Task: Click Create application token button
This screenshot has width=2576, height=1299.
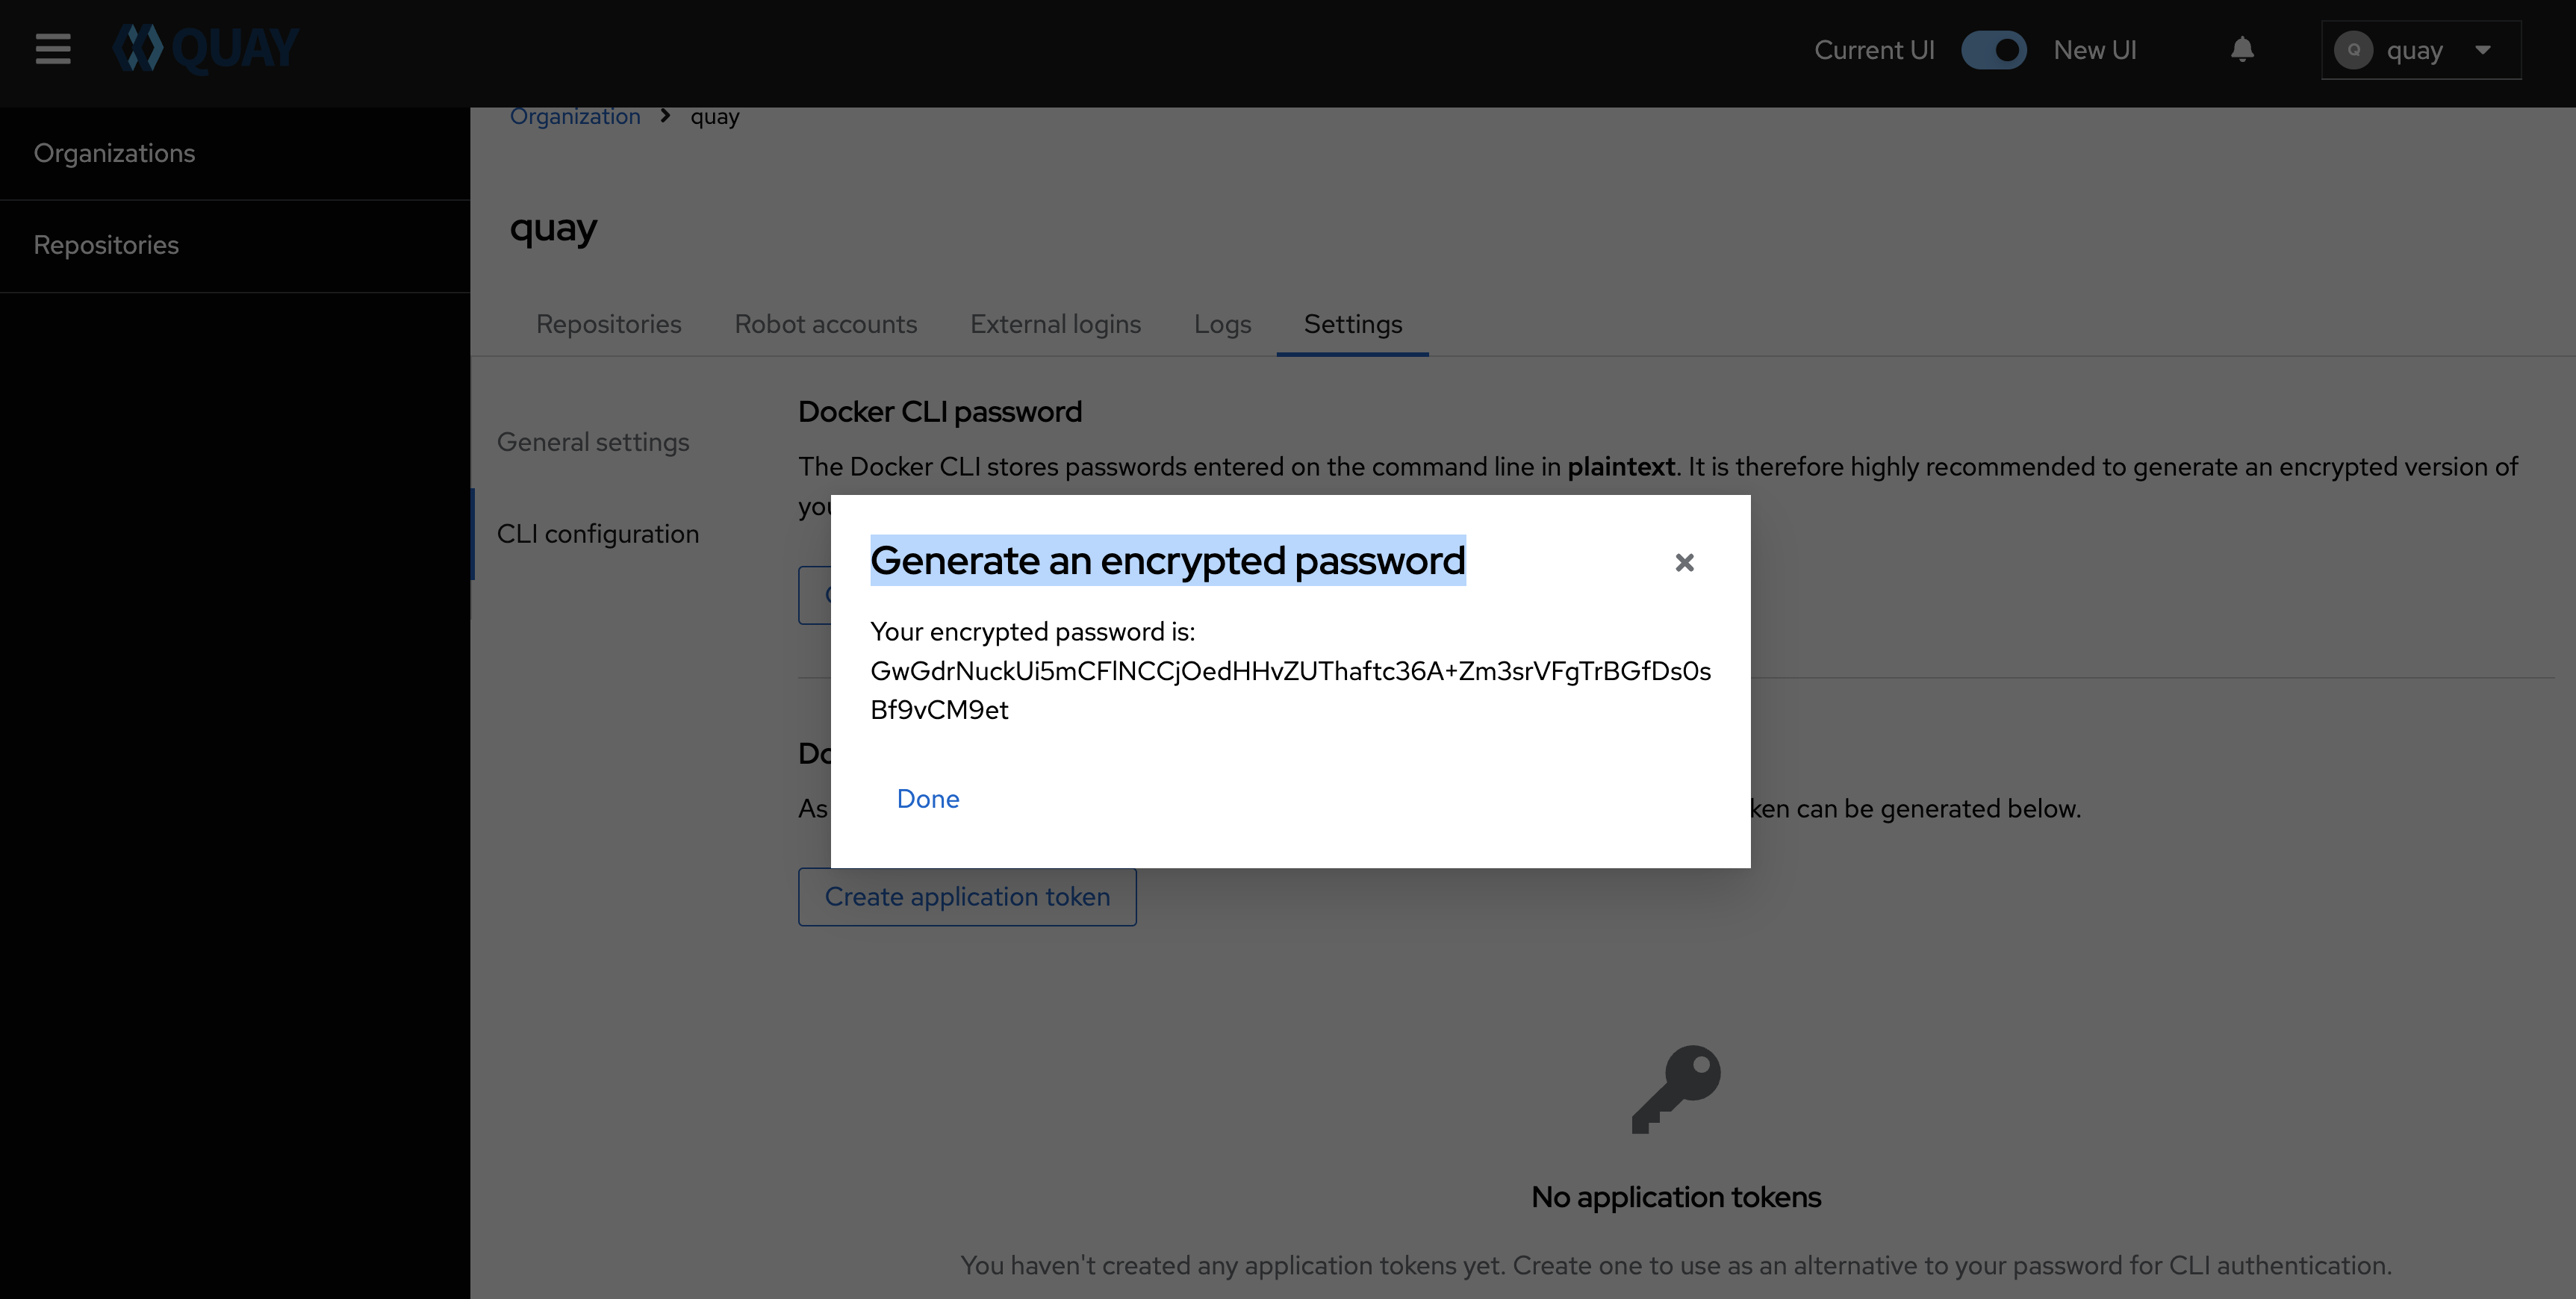Action: 966,897
